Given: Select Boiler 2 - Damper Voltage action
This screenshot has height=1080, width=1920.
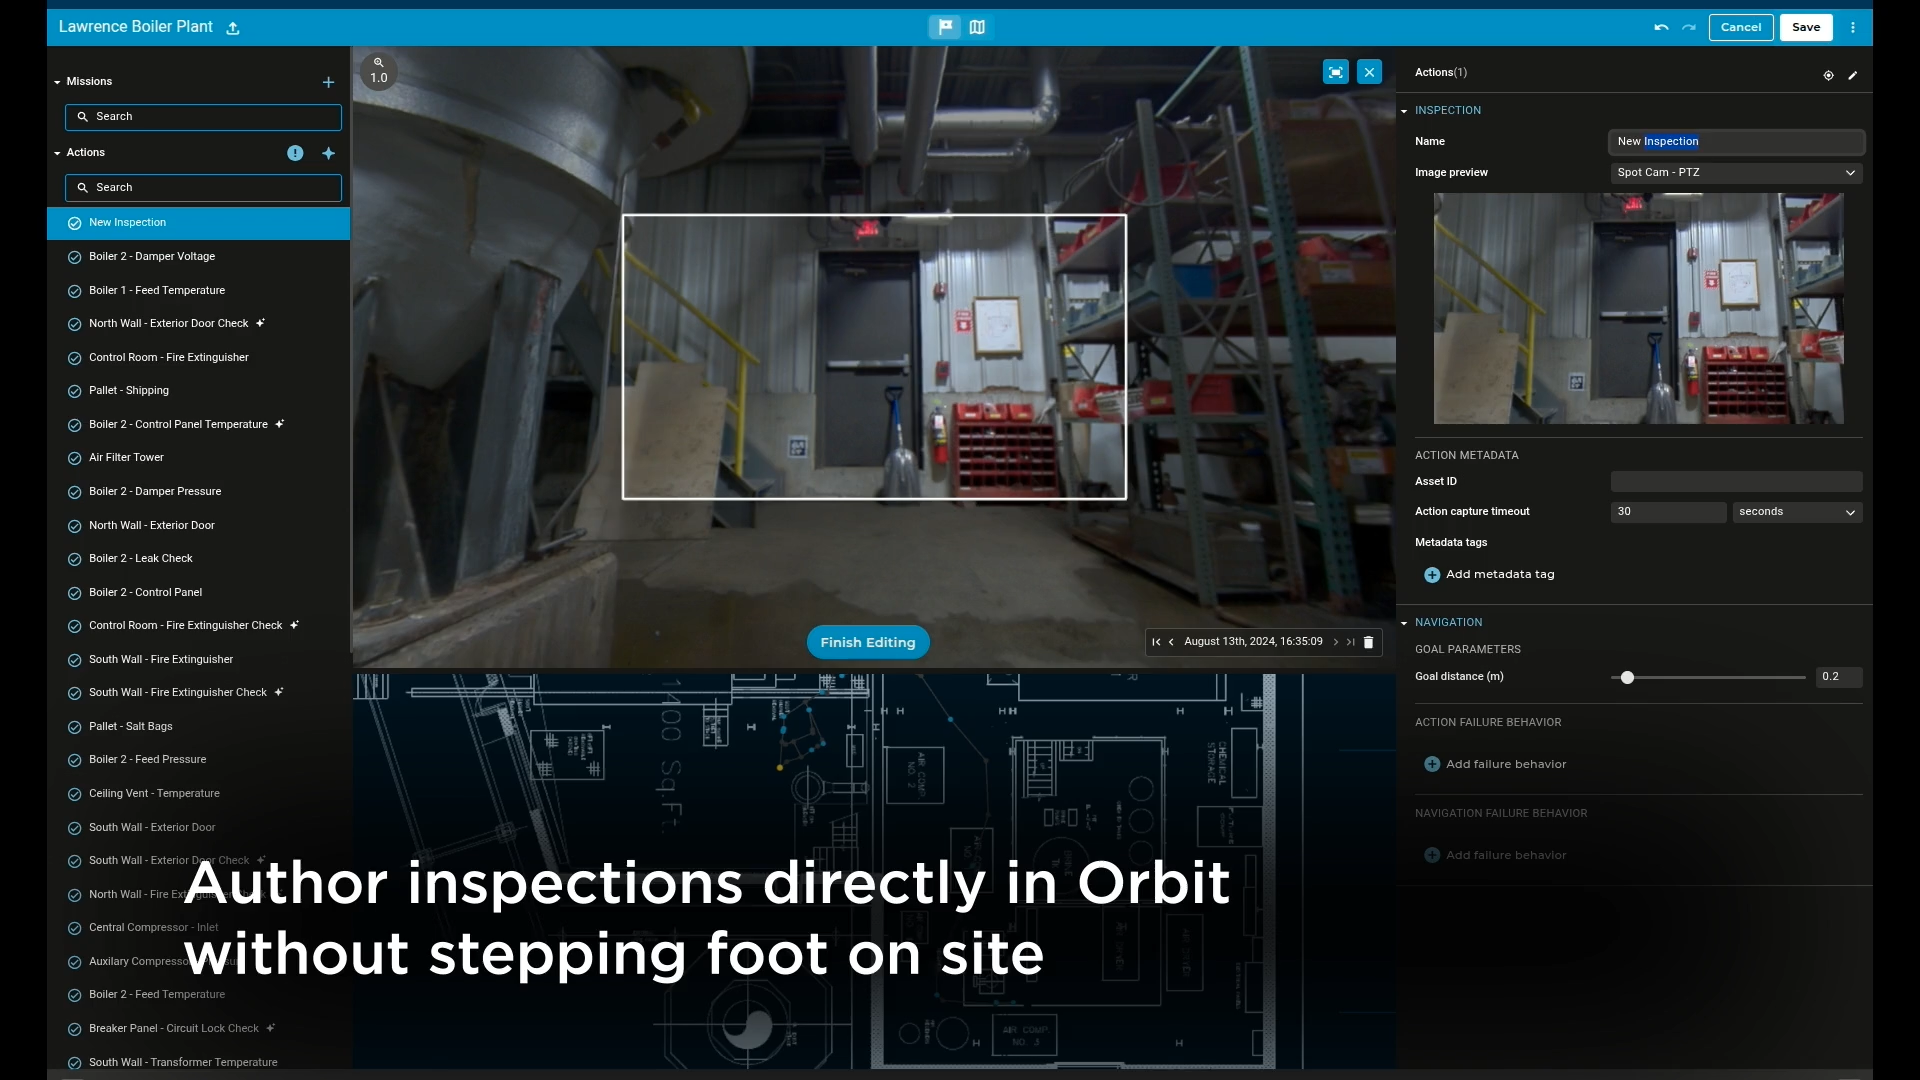Looking at the screenshot, I should click(152, 257).
